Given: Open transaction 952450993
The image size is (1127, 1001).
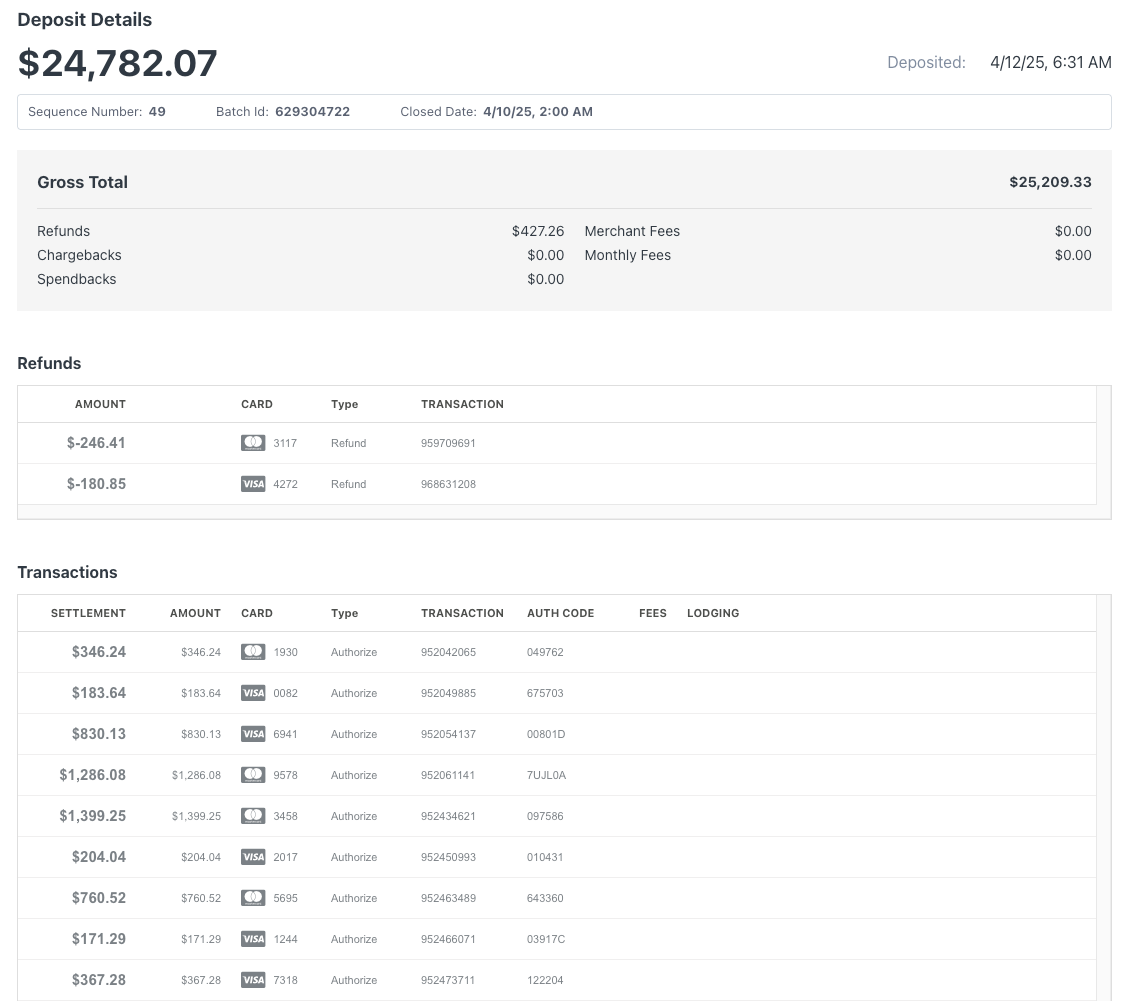Looking at the screenshot, I should (448, 857).
